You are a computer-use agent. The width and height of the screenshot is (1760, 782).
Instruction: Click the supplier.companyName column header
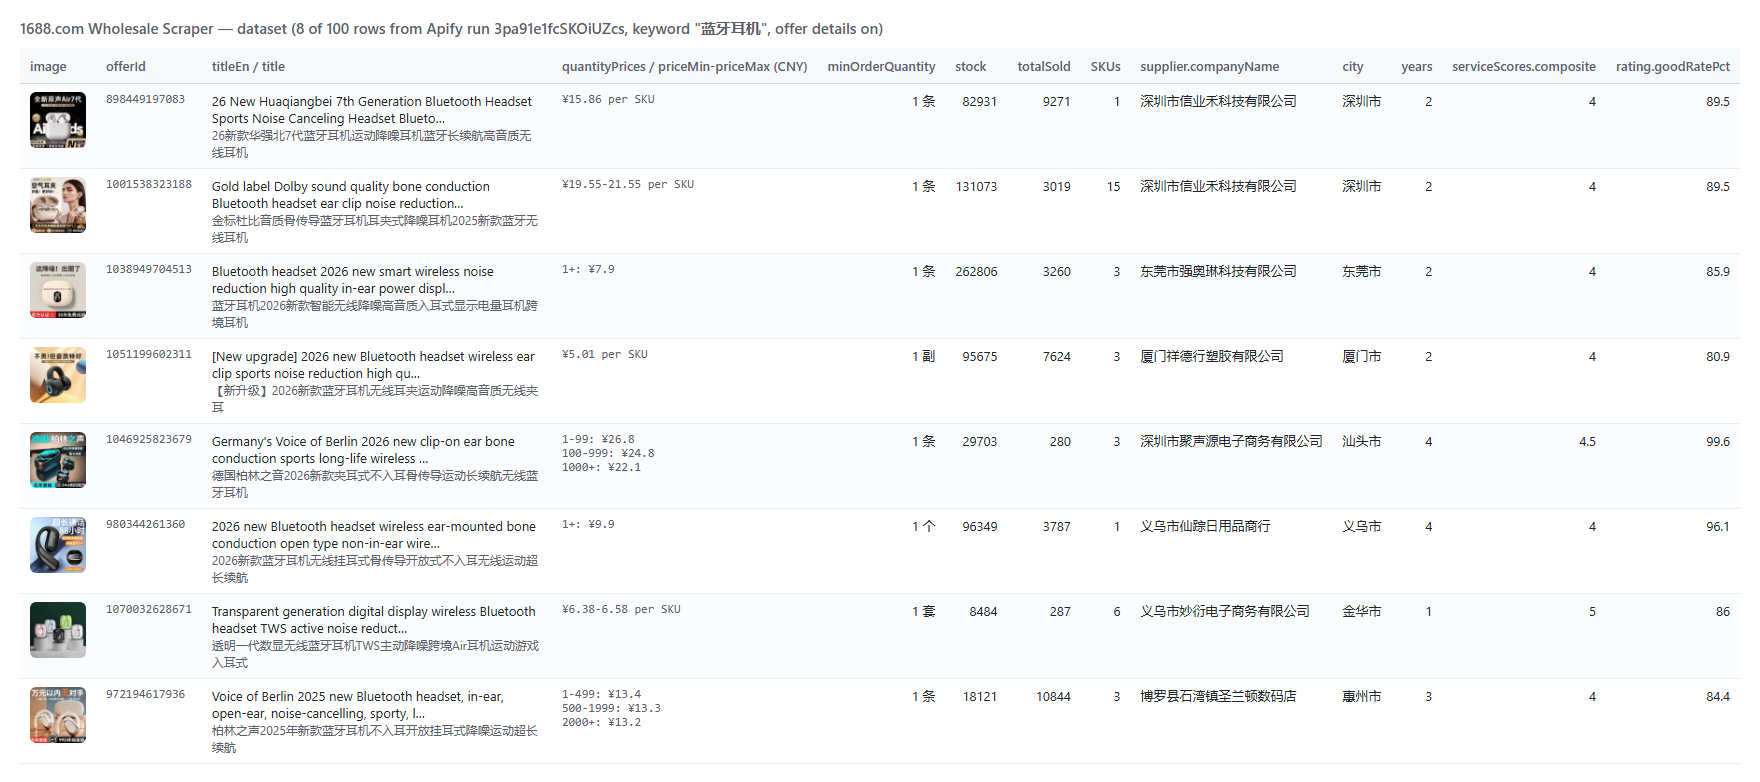point(1209,67)
